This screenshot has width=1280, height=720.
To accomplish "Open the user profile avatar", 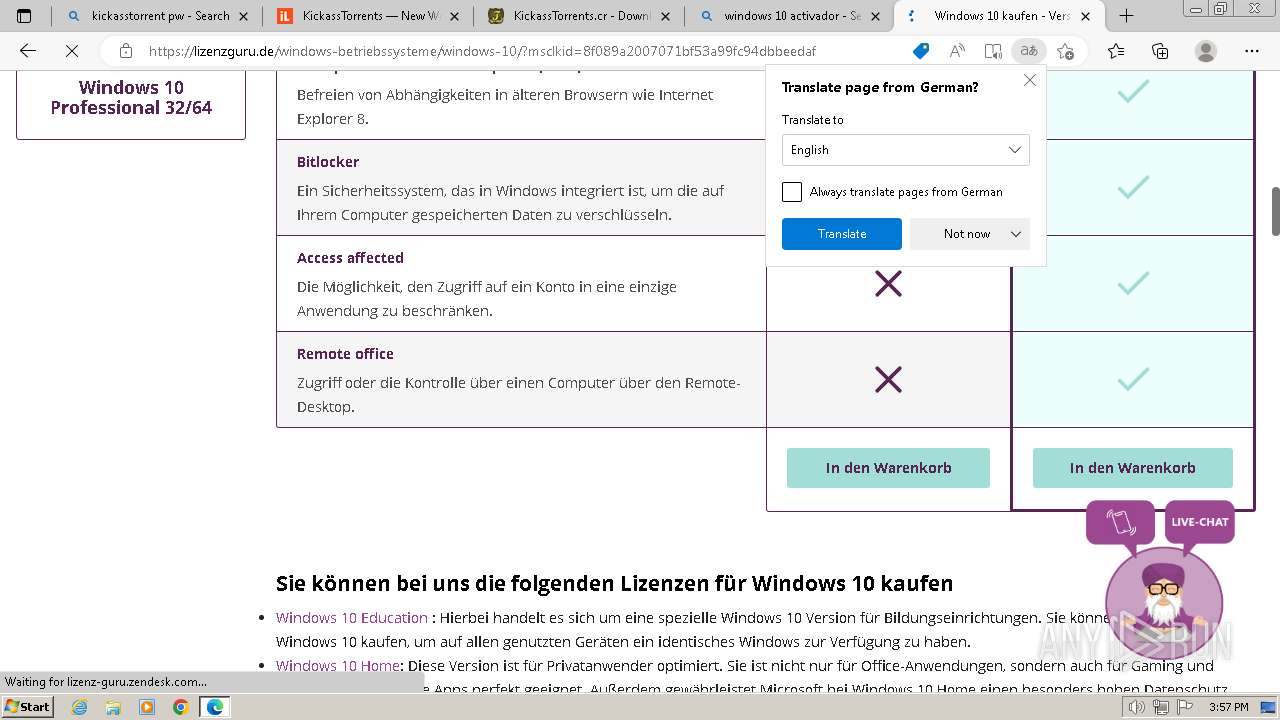I will (x=1206, y=51).
